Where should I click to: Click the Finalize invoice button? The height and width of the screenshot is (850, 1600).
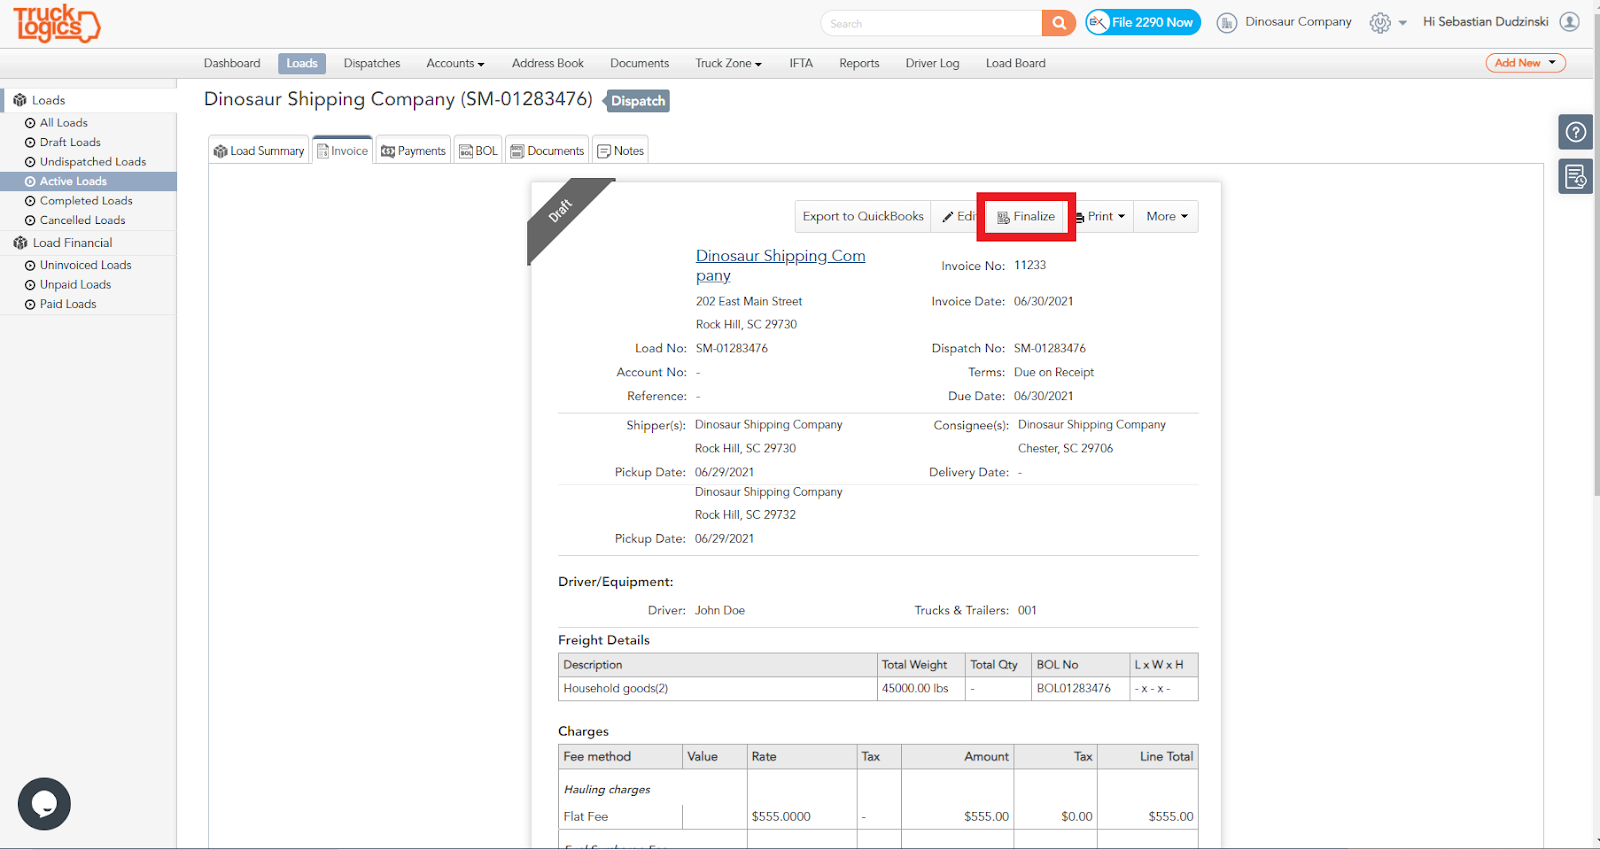(x=1026, y=217)
